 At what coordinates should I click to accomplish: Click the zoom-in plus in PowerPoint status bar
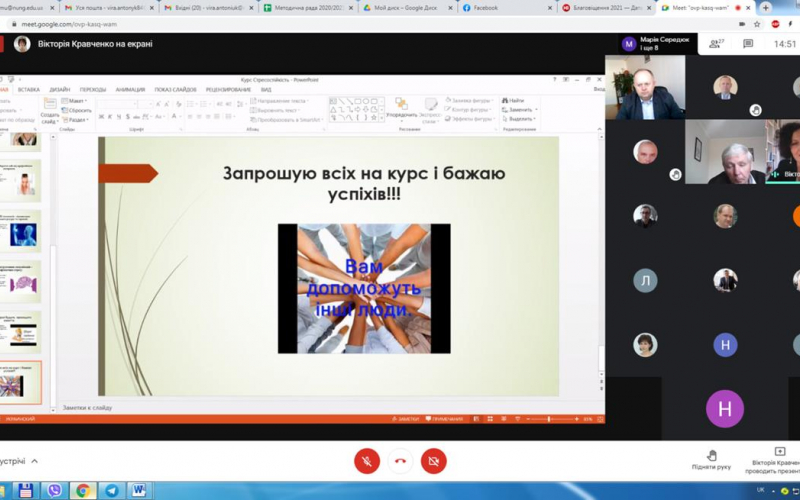click(577, 419)
